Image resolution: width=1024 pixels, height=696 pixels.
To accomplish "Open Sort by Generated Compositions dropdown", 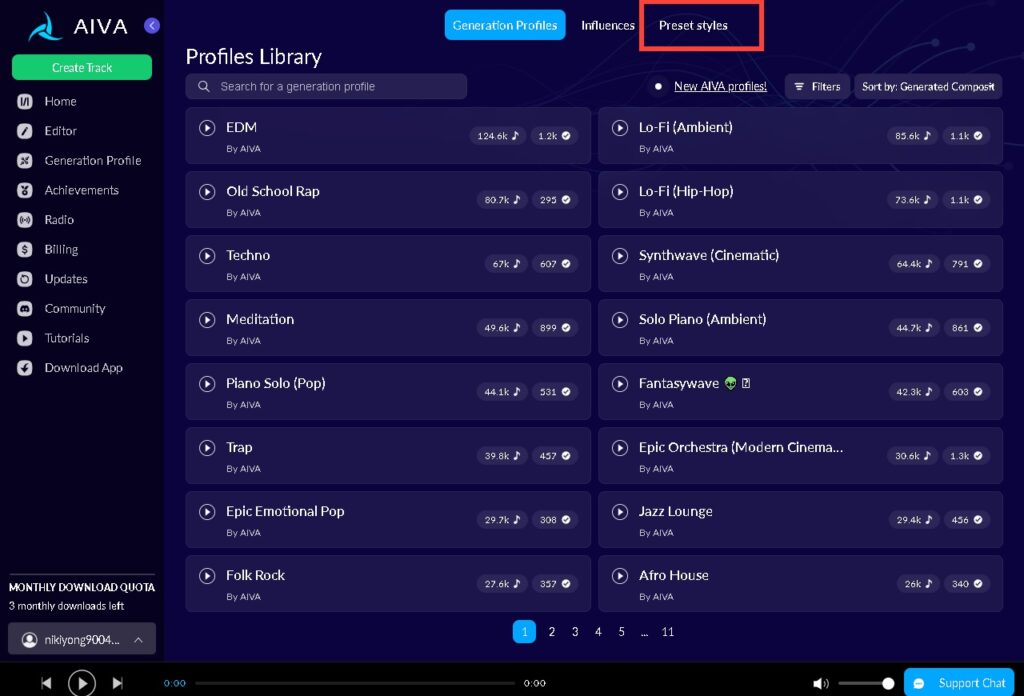I will 928,86.
